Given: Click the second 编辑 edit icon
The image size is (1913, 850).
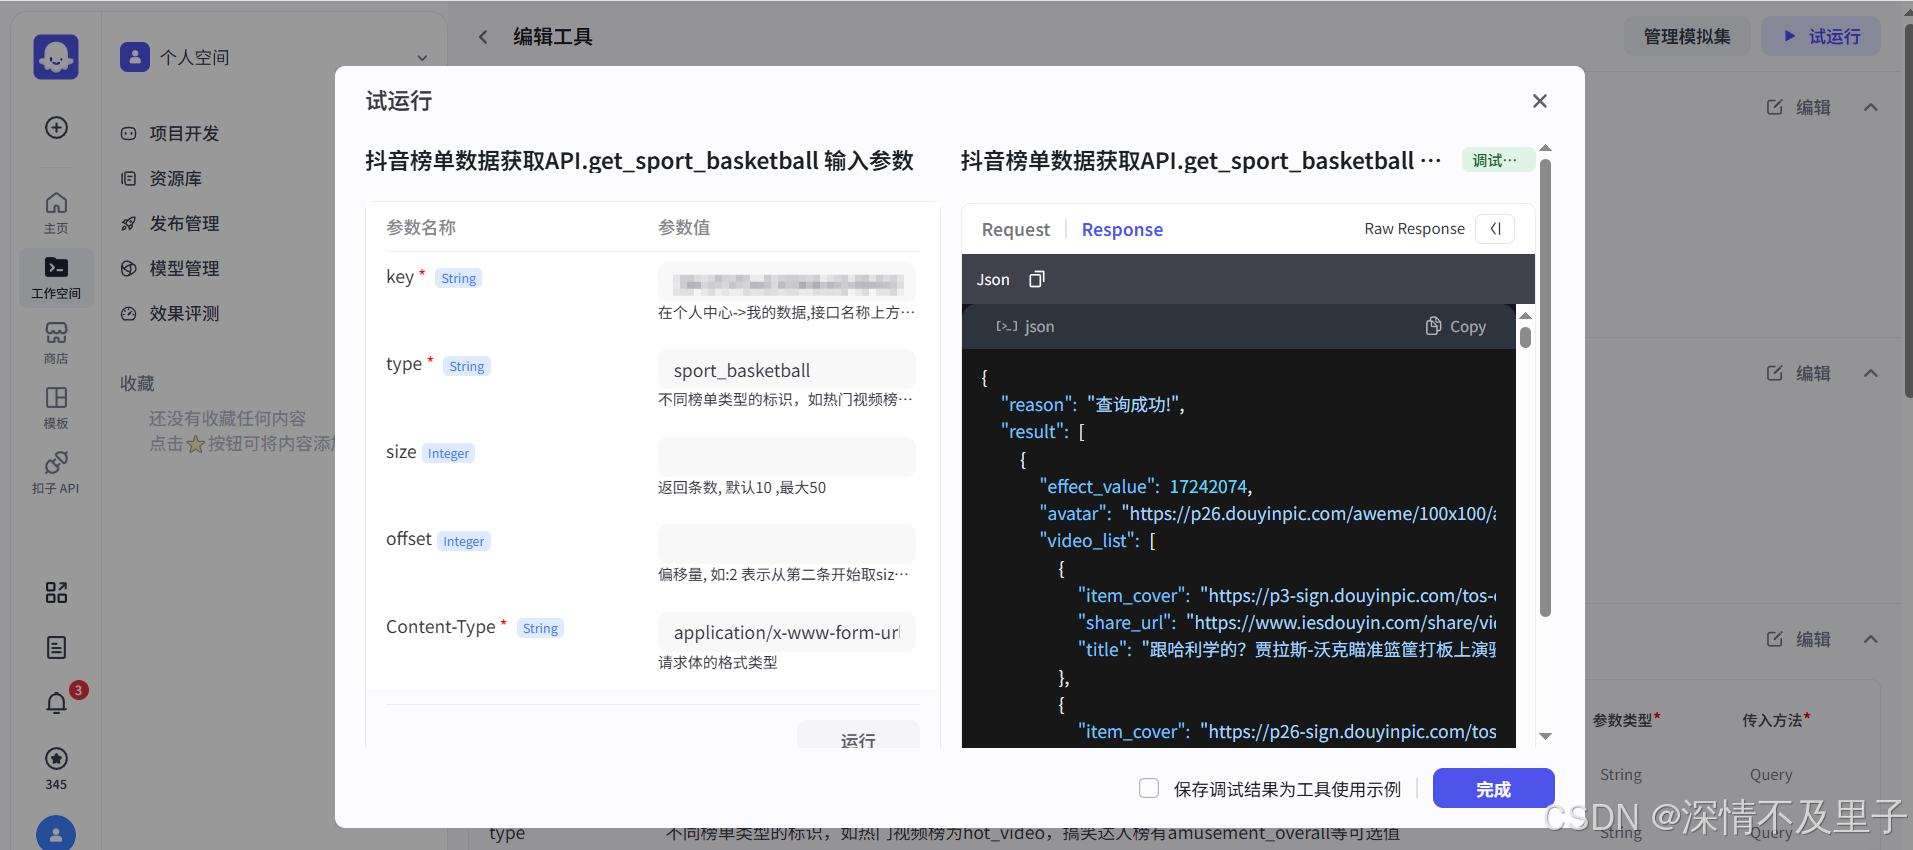Looking at the screenshot, I should [1774, 373].
